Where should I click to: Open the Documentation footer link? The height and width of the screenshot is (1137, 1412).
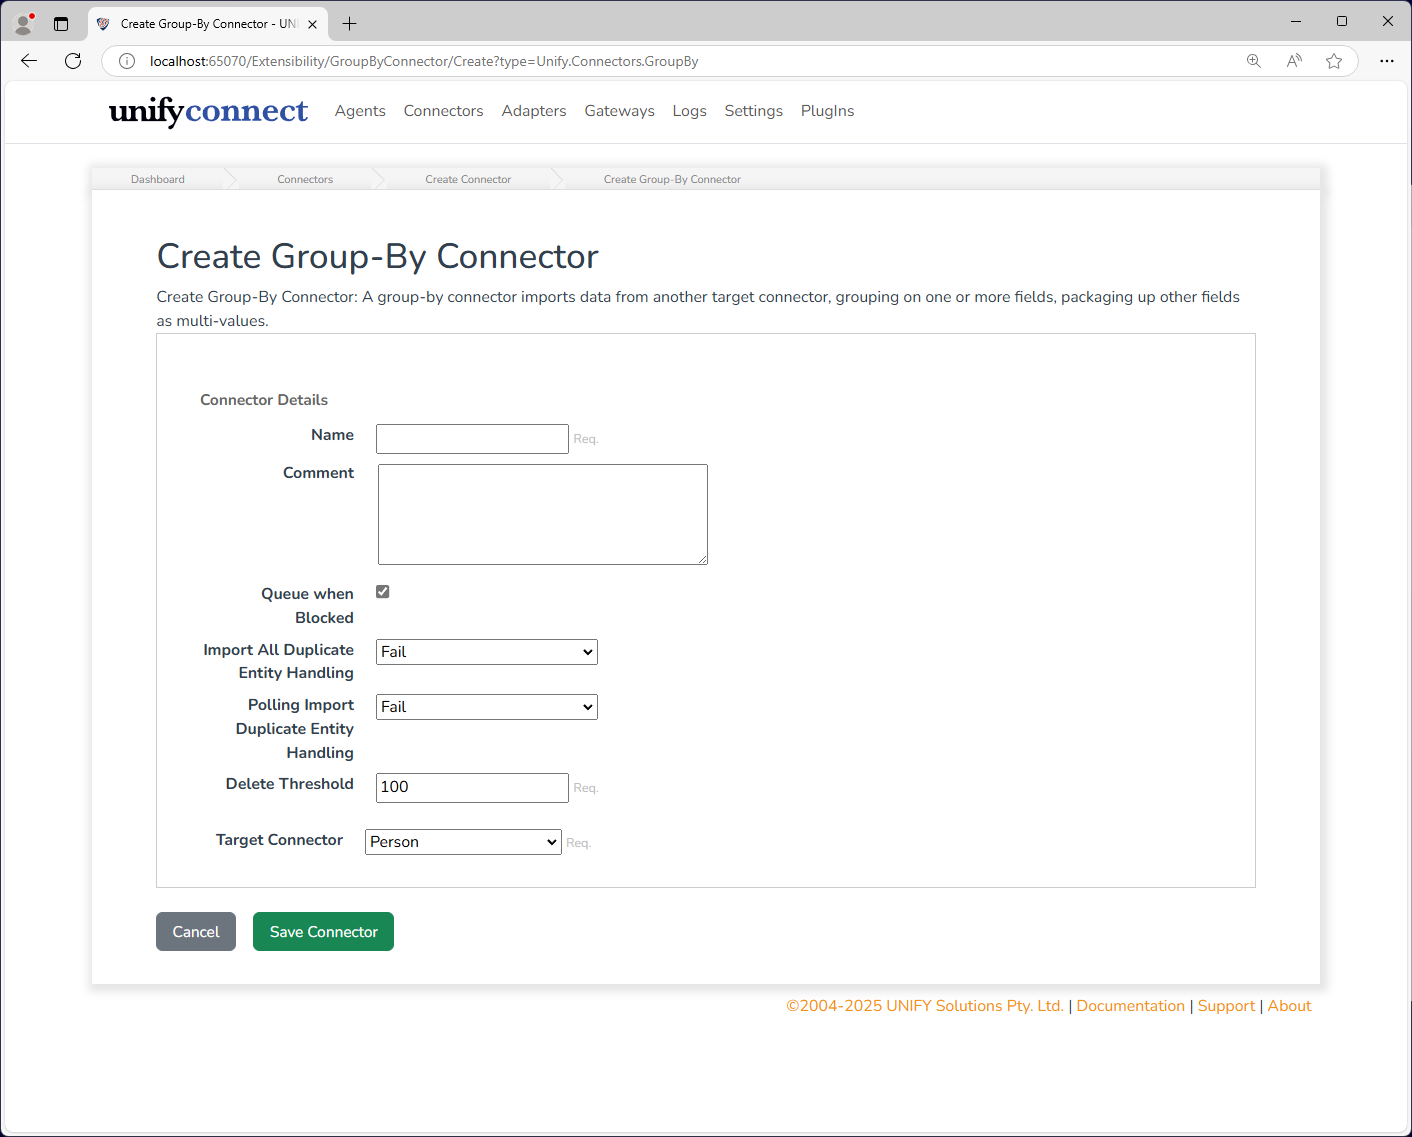click(1130, 1006)
